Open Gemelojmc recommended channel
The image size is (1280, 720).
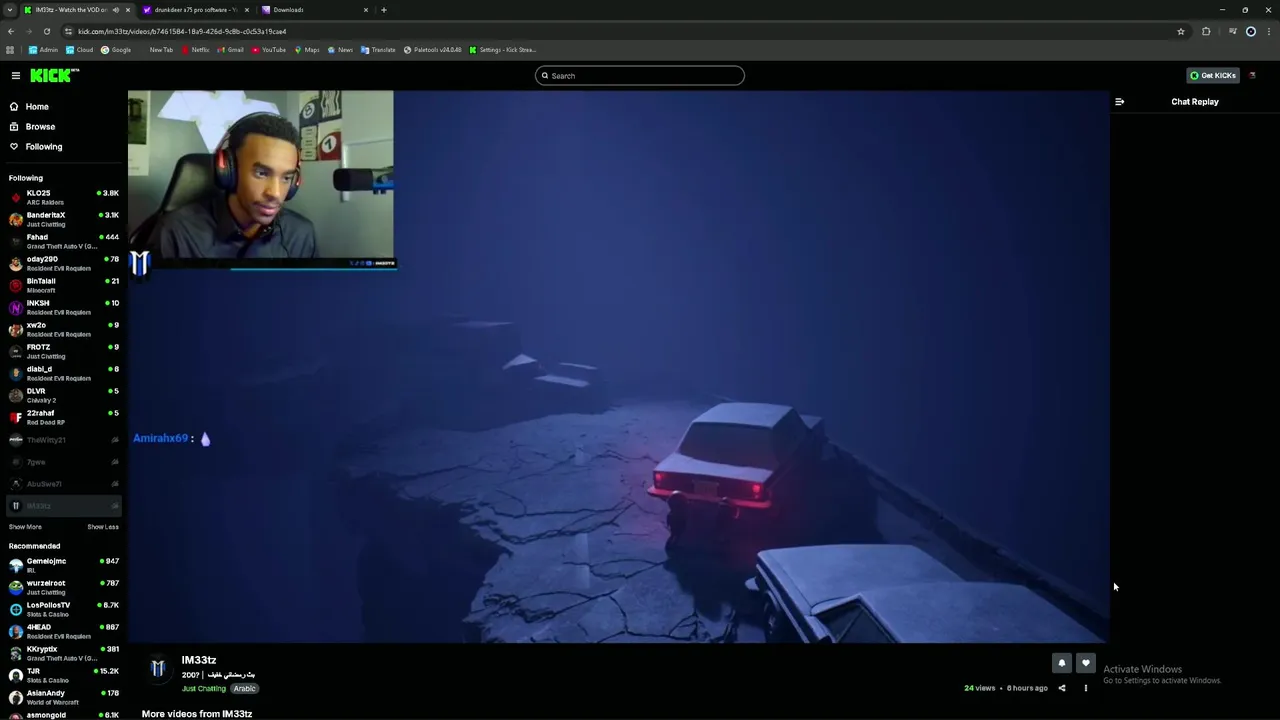coord(64,565)
